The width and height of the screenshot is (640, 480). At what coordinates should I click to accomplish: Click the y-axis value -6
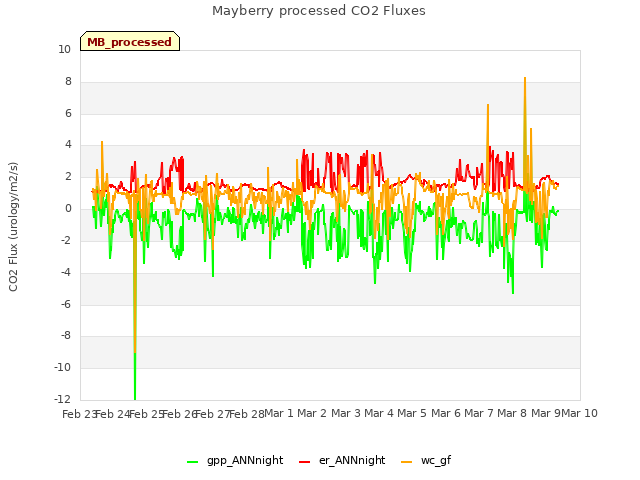66,304
